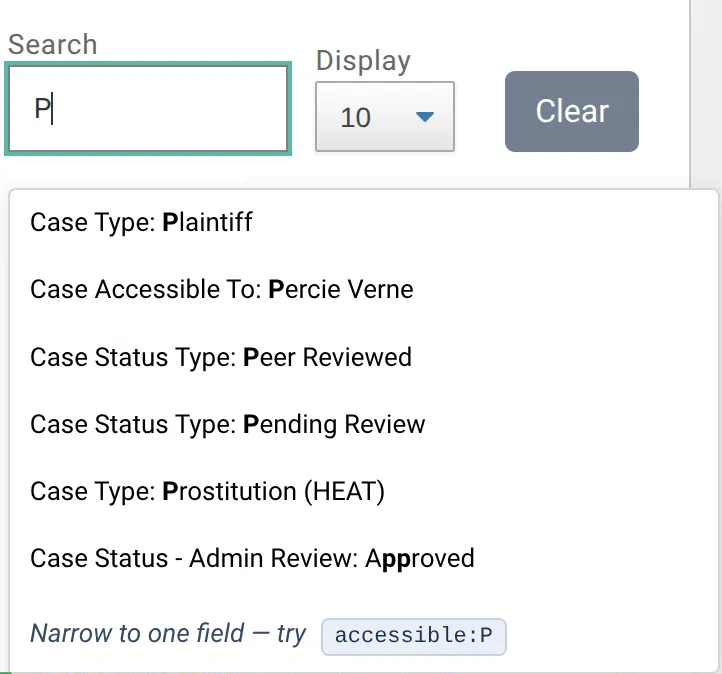Click the blue arrow in Display selector
The height and width of the screenshot is (674, 722).
(425, 117)
